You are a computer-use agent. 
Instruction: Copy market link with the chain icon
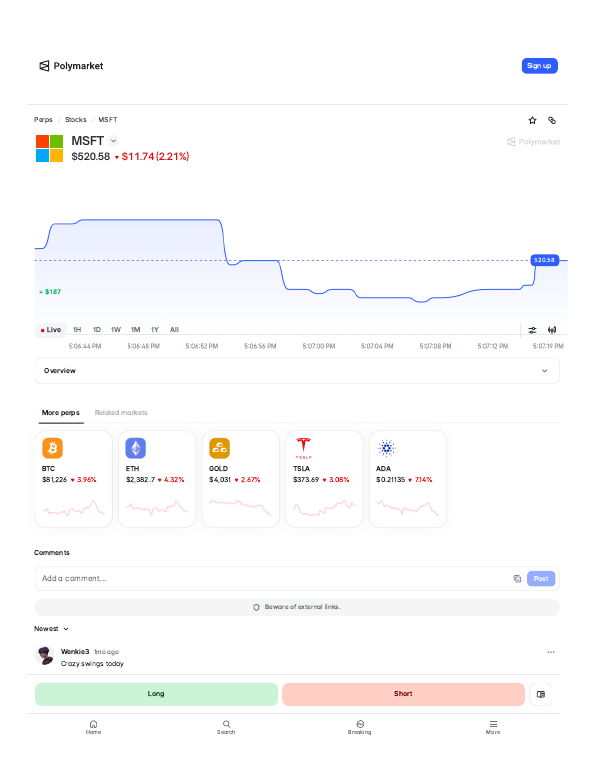click(x=552, y=120)
